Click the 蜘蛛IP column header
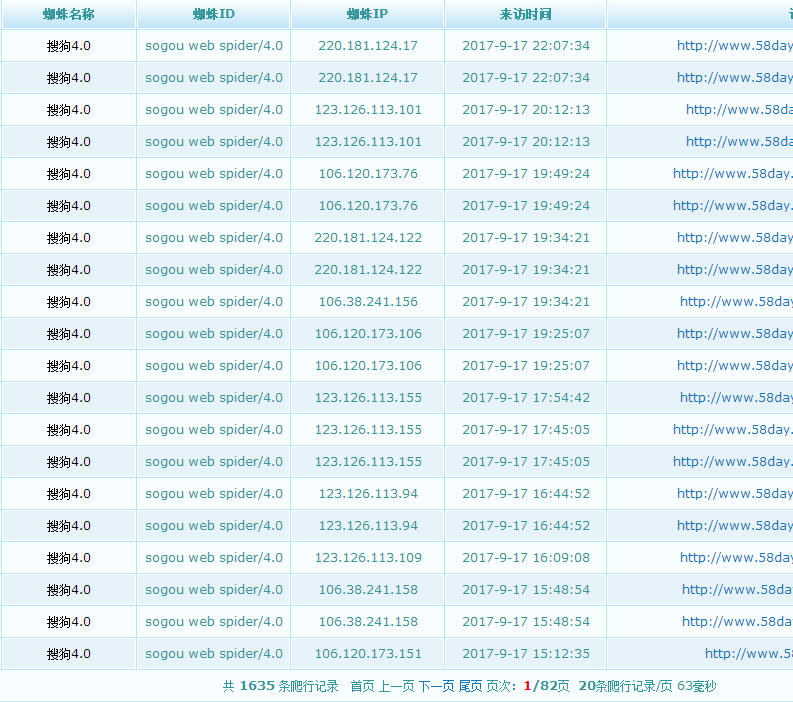Viewport: 793px width, 702px height. (367, 14)
